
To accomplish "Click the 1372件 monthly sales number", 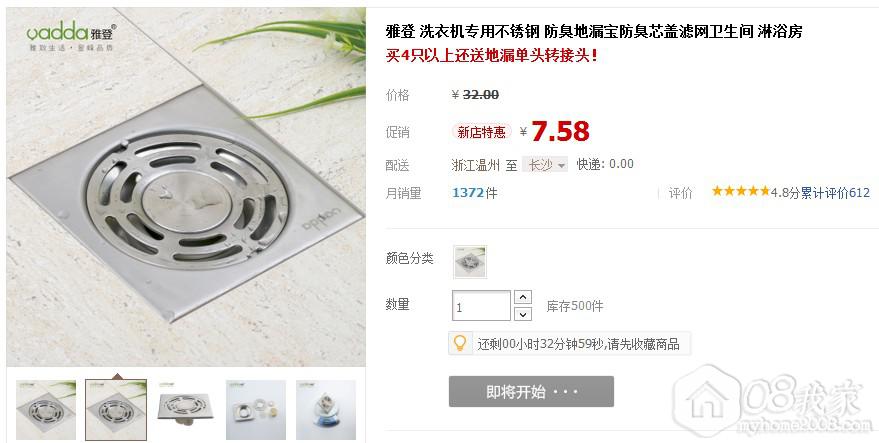I will (x=474, y=193).
